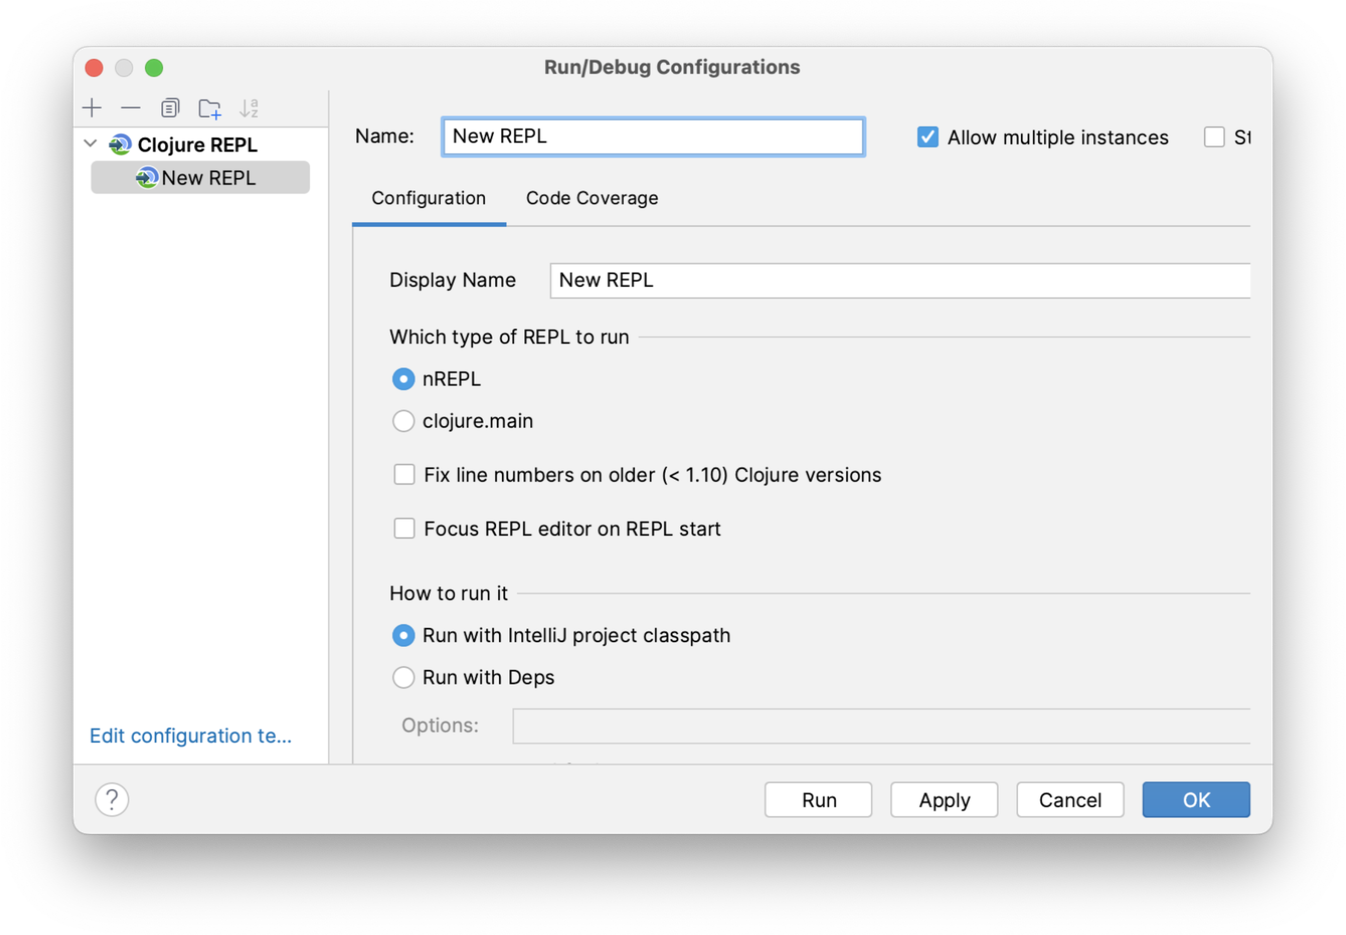
Task: Add a new run configuration
Action: (92, 108)
